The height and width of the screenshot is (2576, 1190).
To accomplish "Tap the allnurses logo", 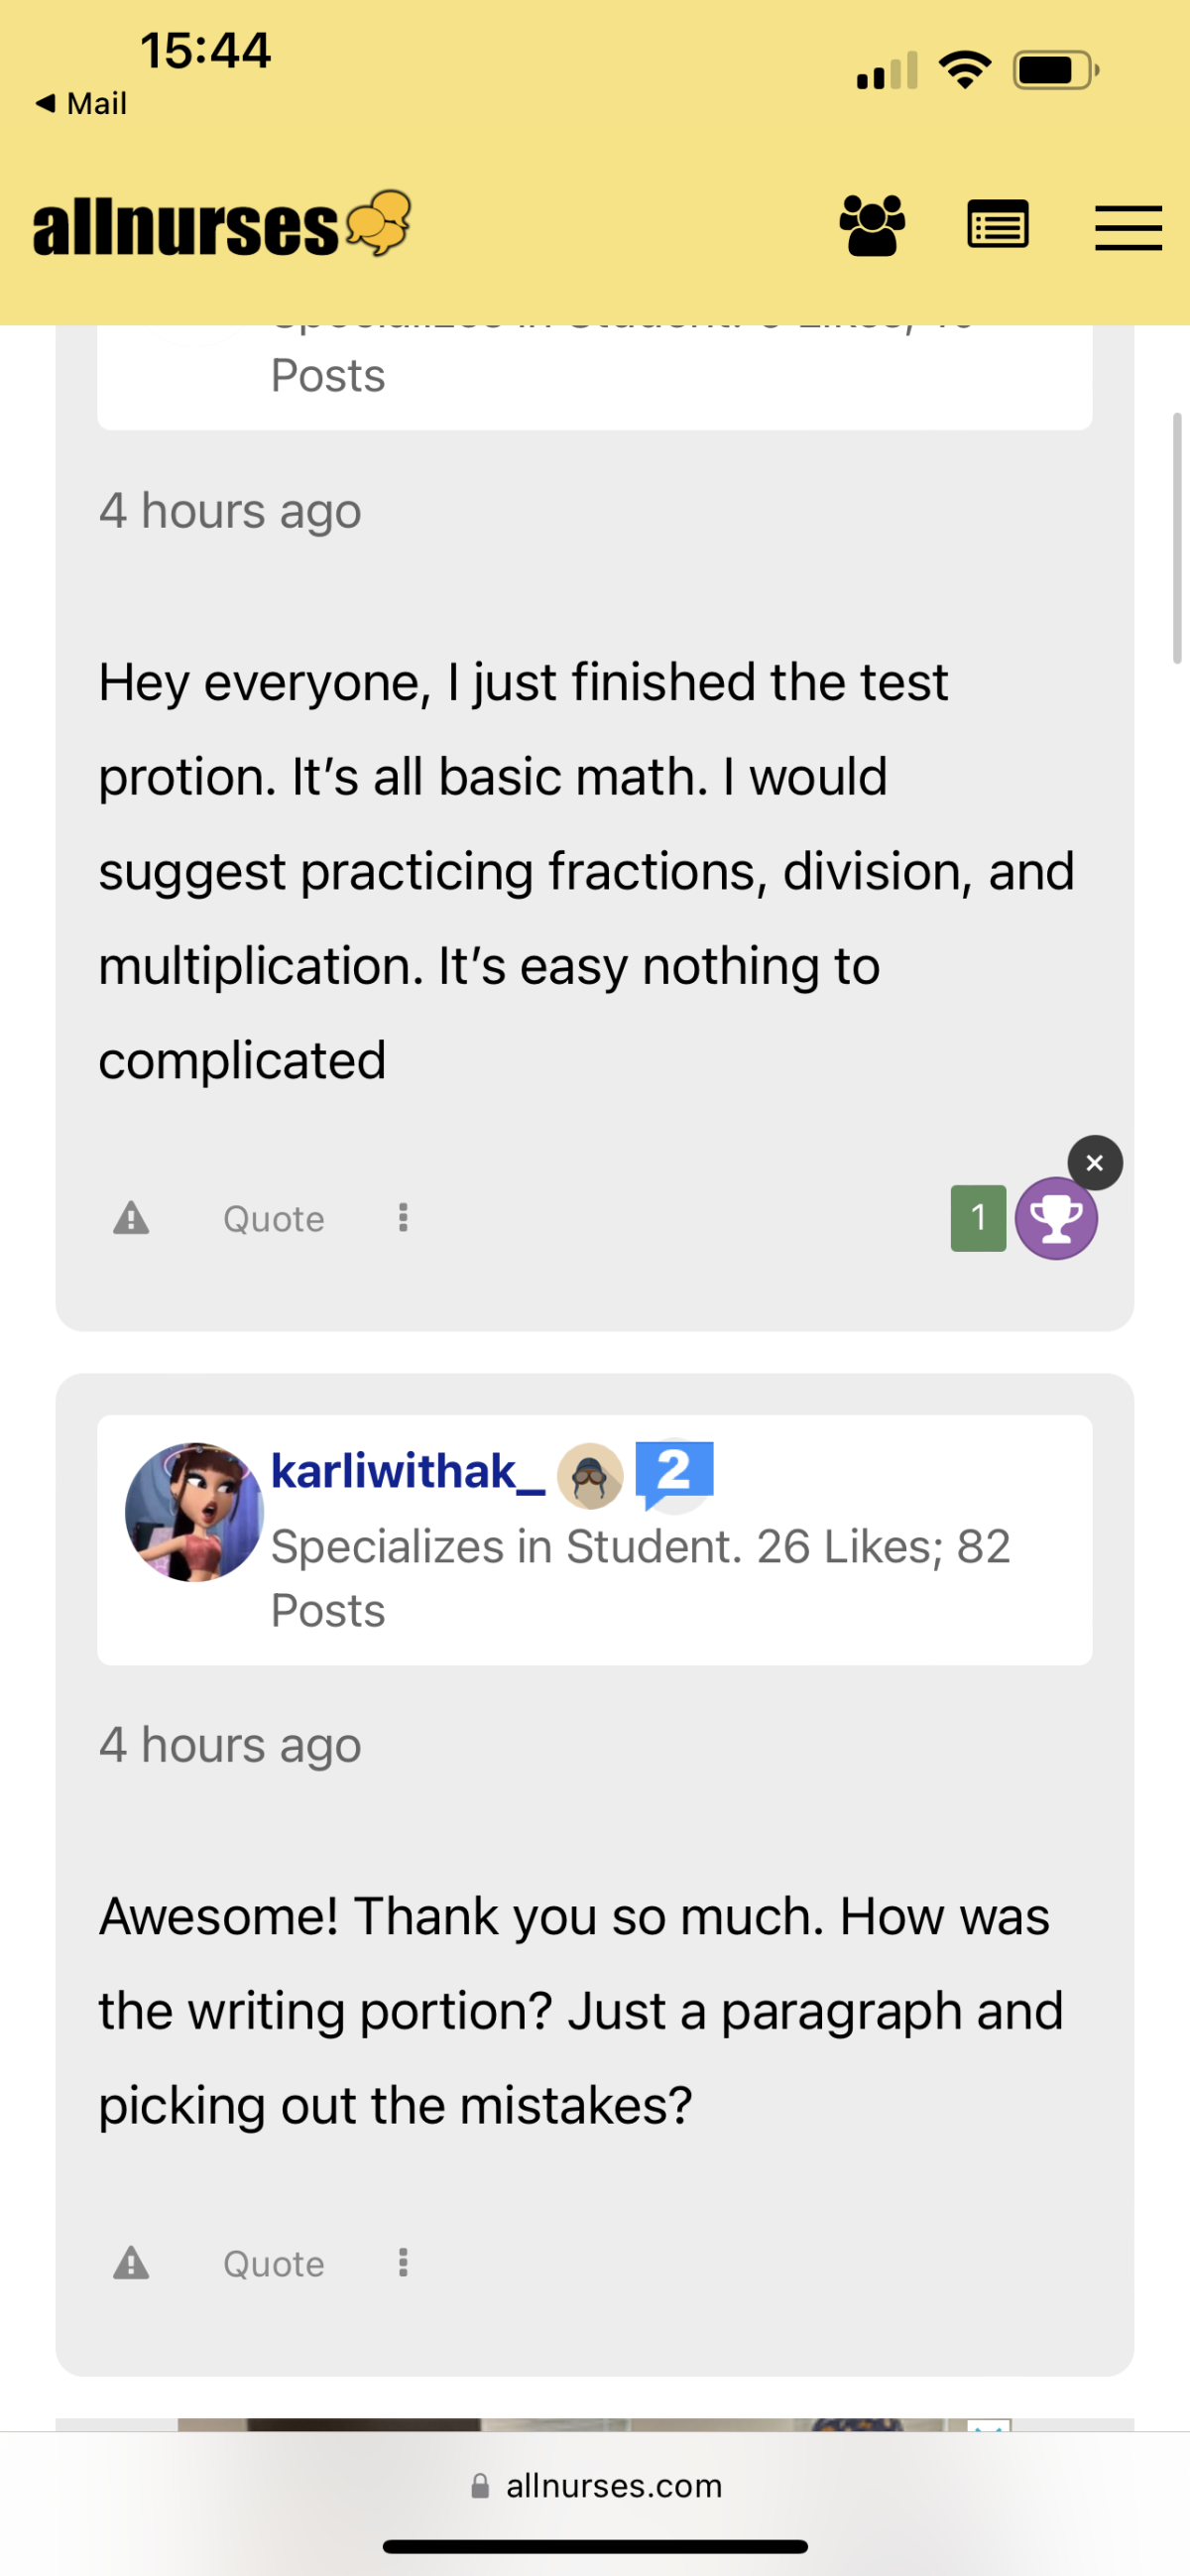I will (x=222, y=224).
